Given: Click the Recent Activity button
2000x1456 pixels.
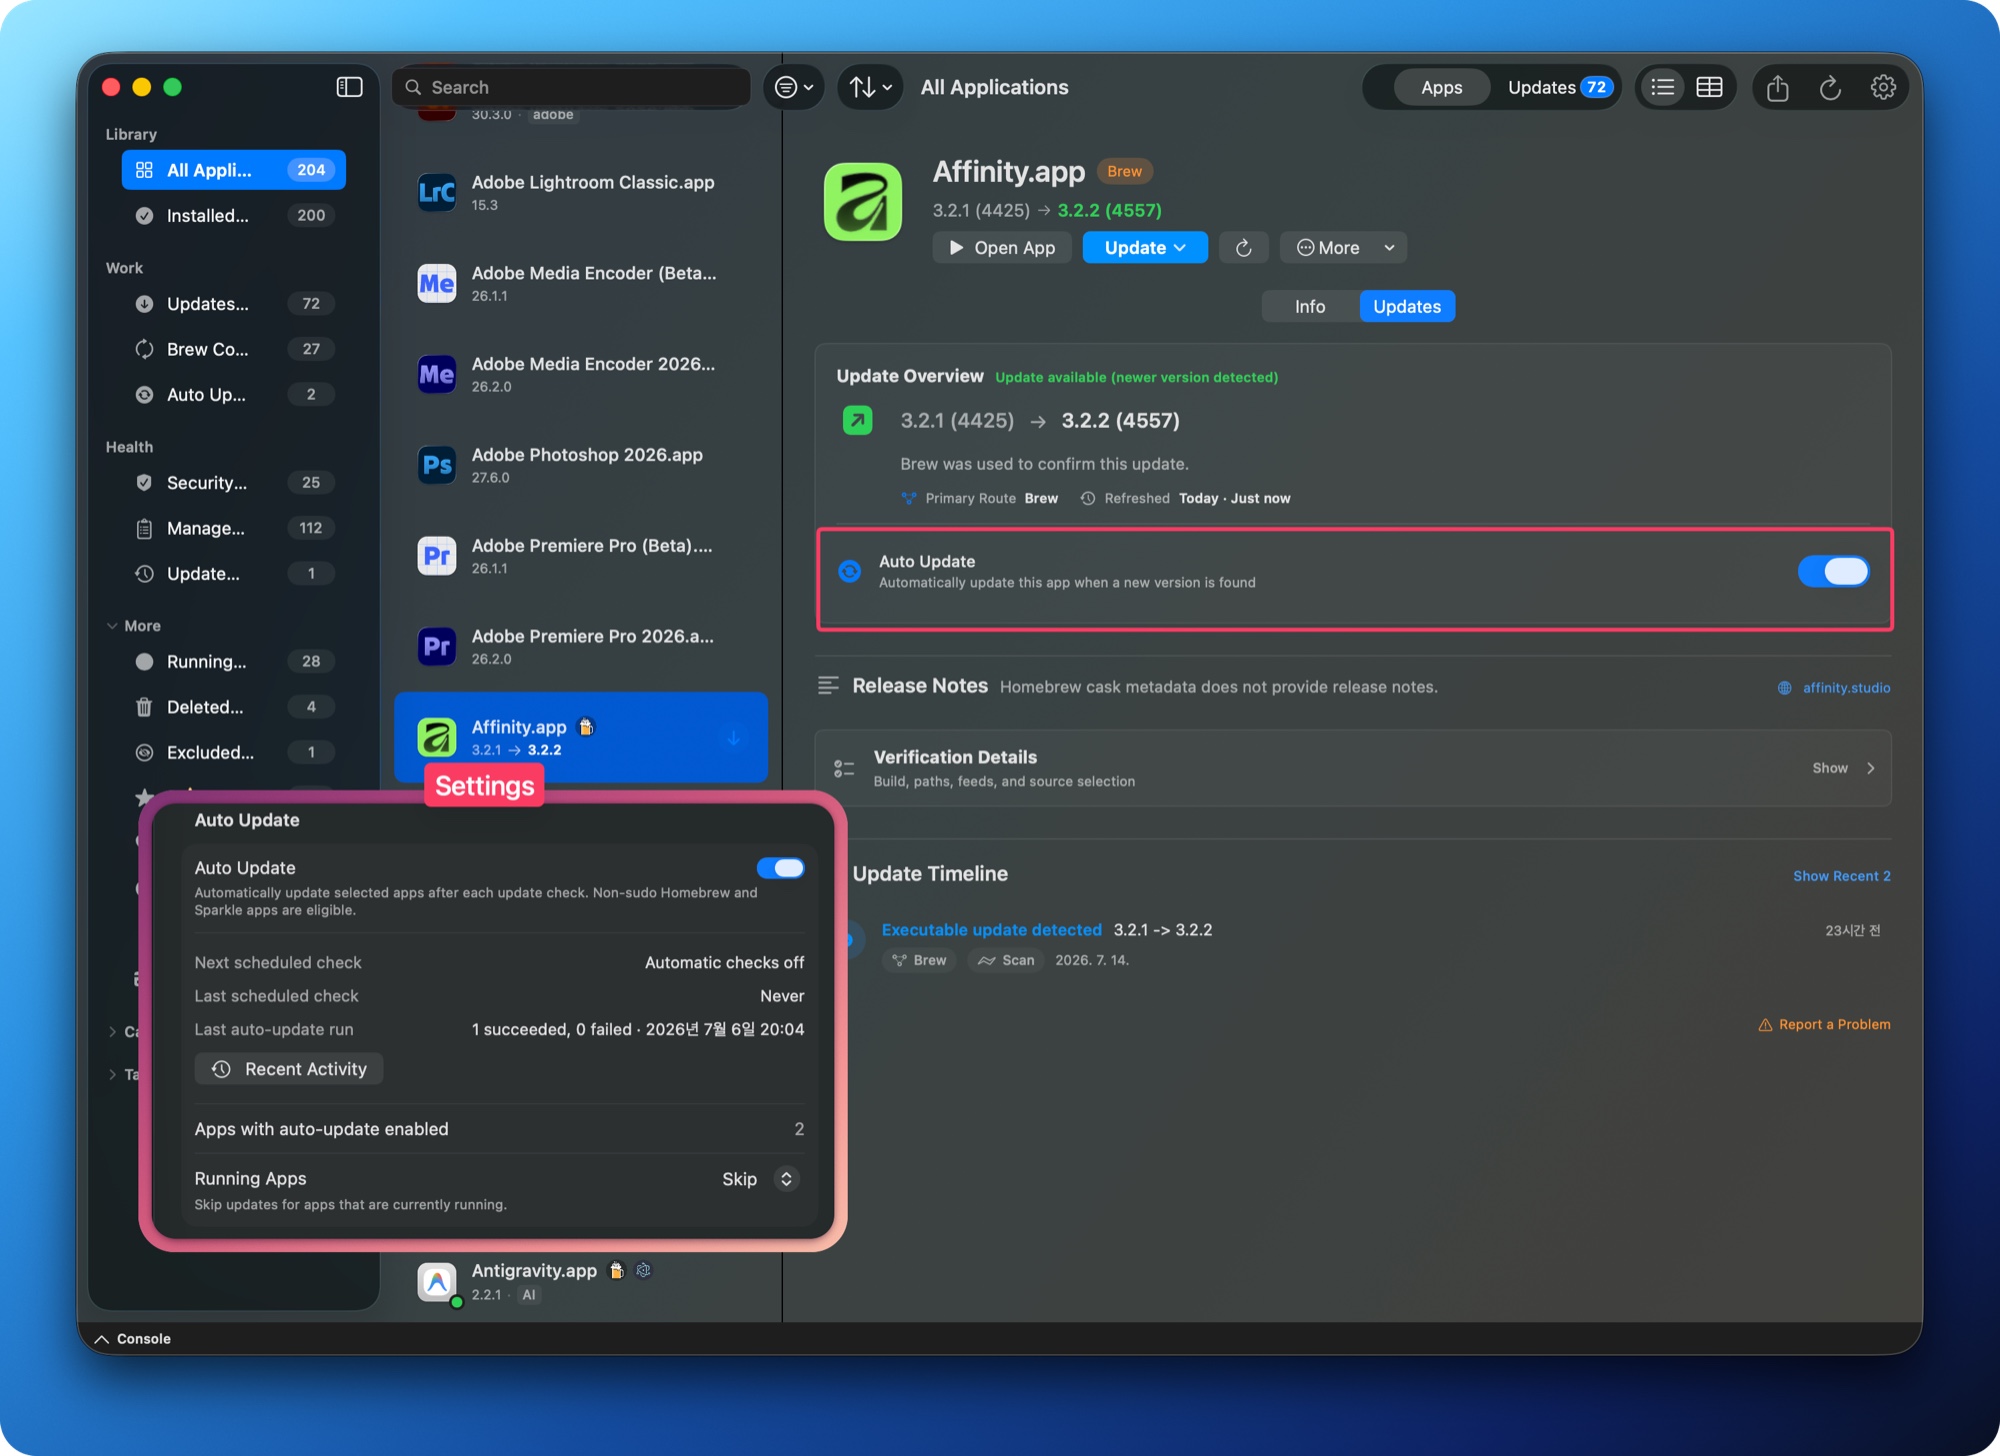Looking at the screenshot, I should pos(289,1069).
